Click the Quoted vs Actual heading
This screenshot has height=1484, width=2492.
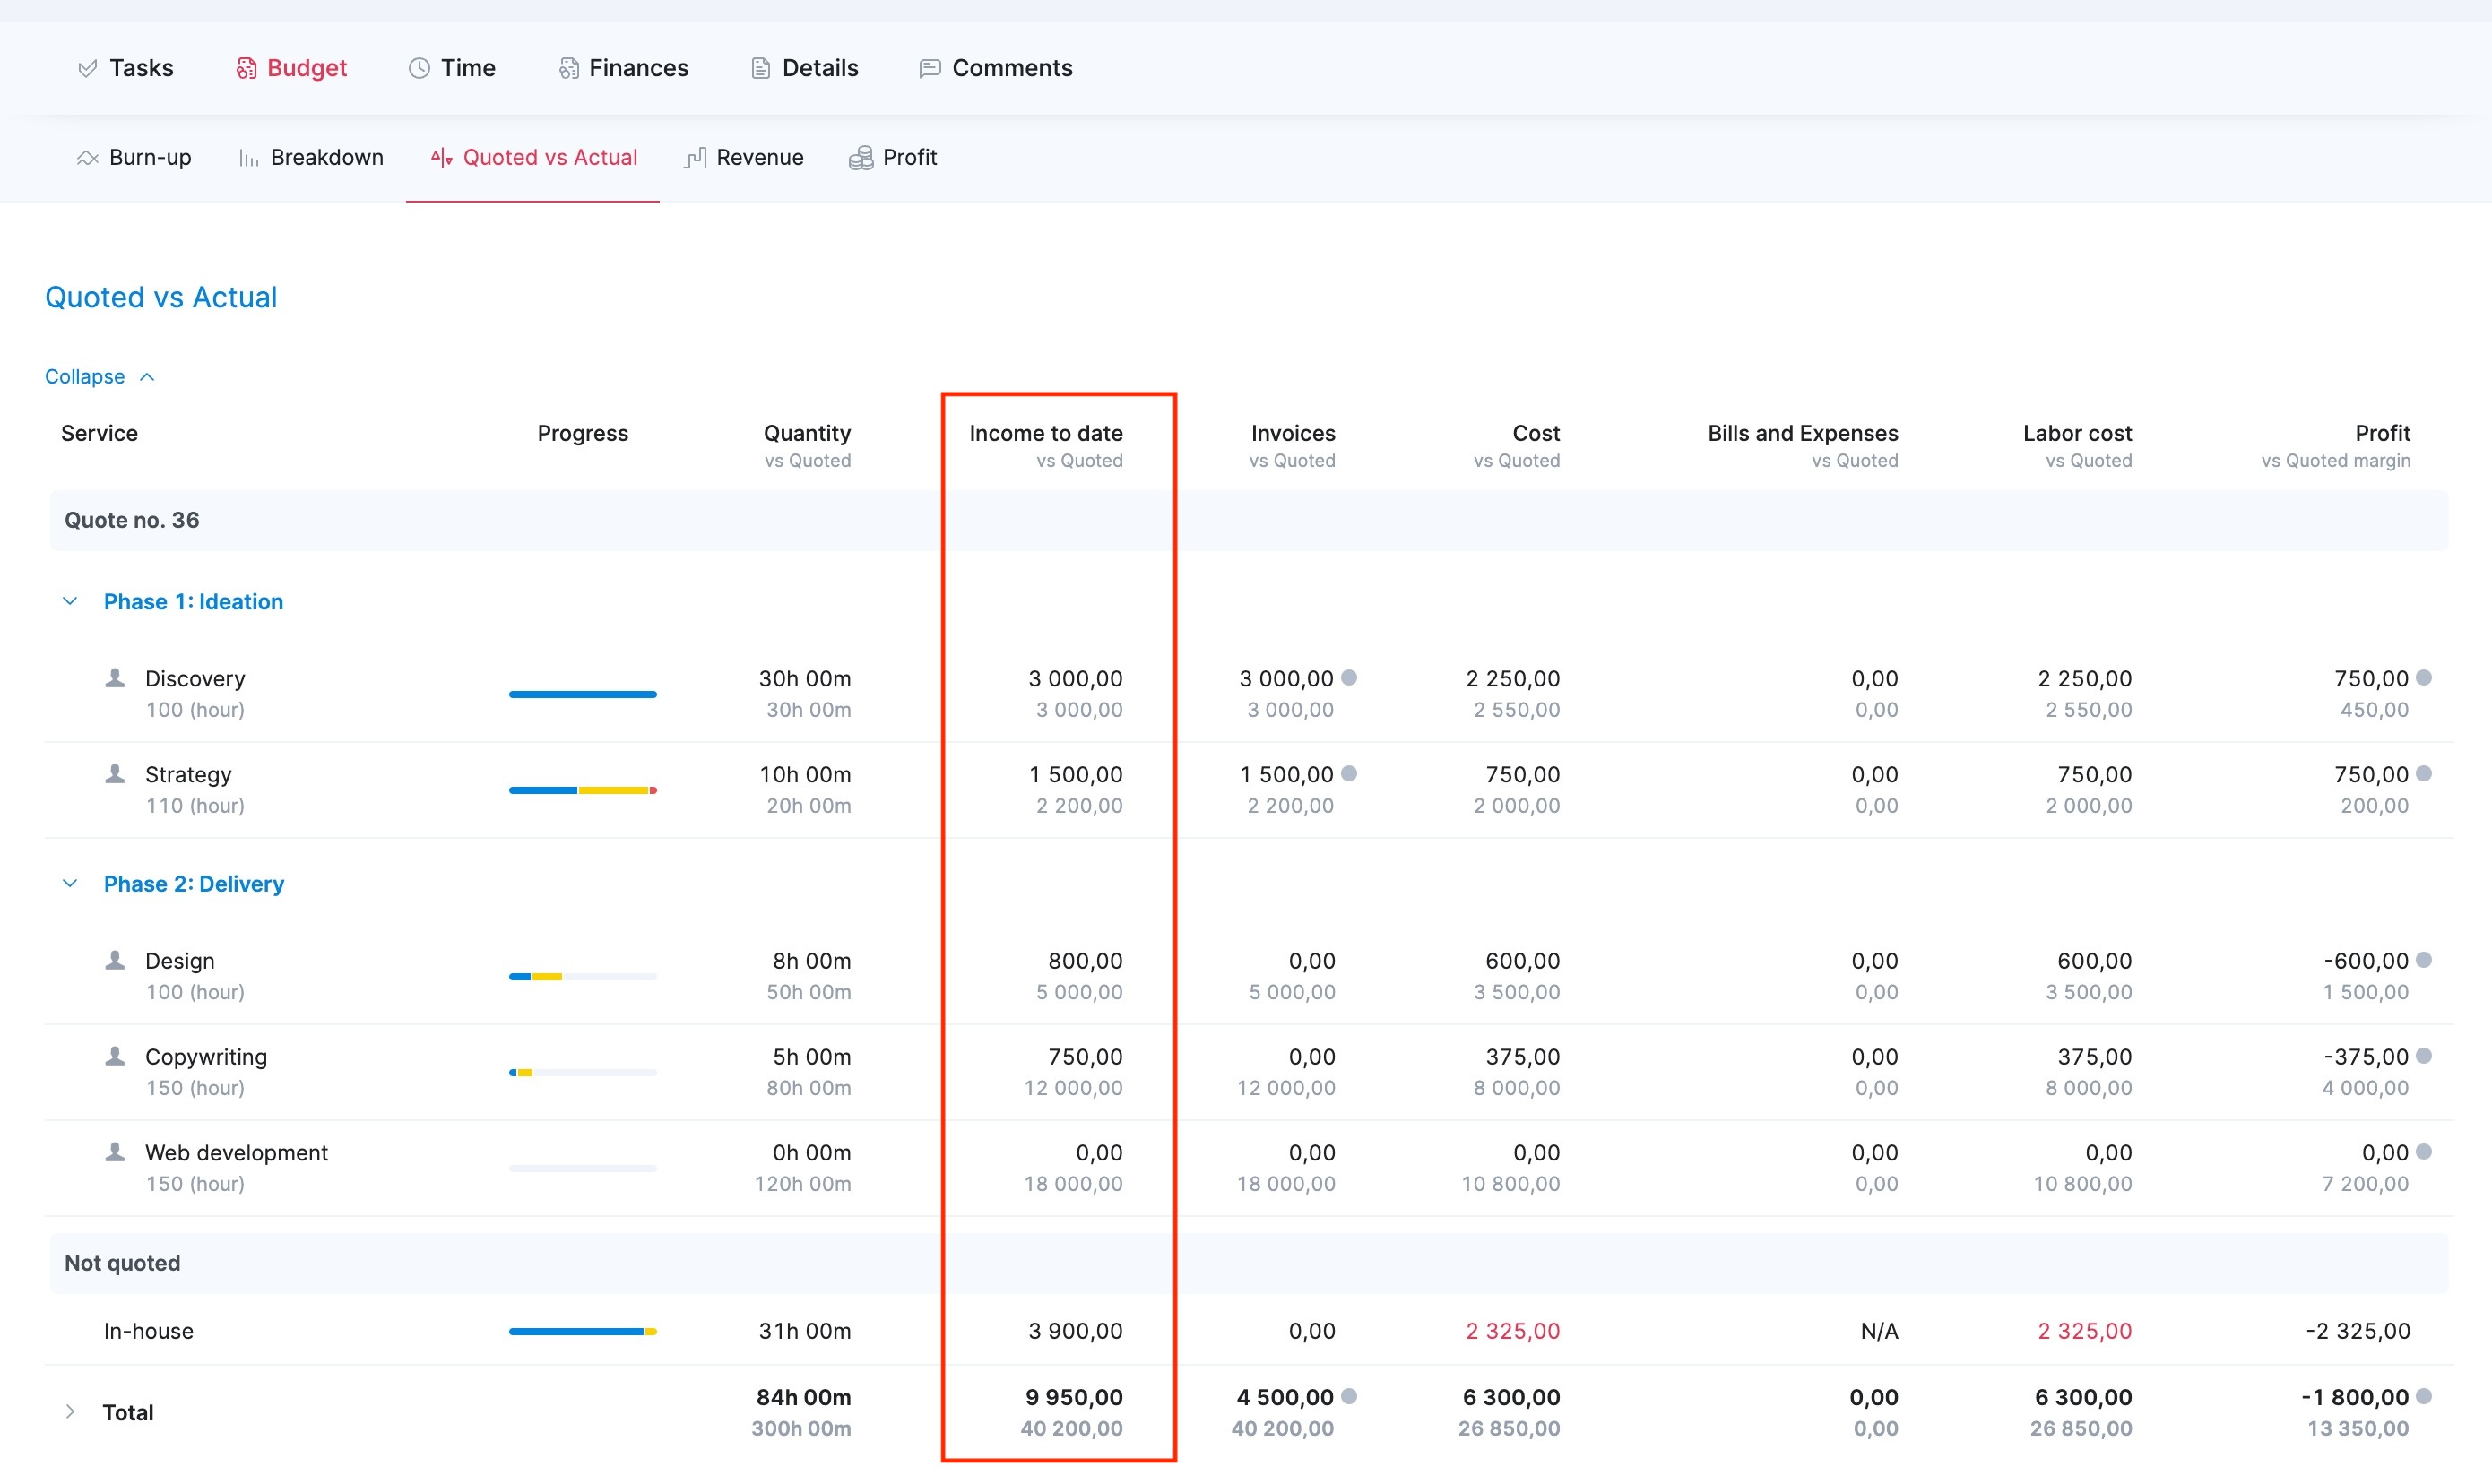pyautogui.click(x=161, y=298)
